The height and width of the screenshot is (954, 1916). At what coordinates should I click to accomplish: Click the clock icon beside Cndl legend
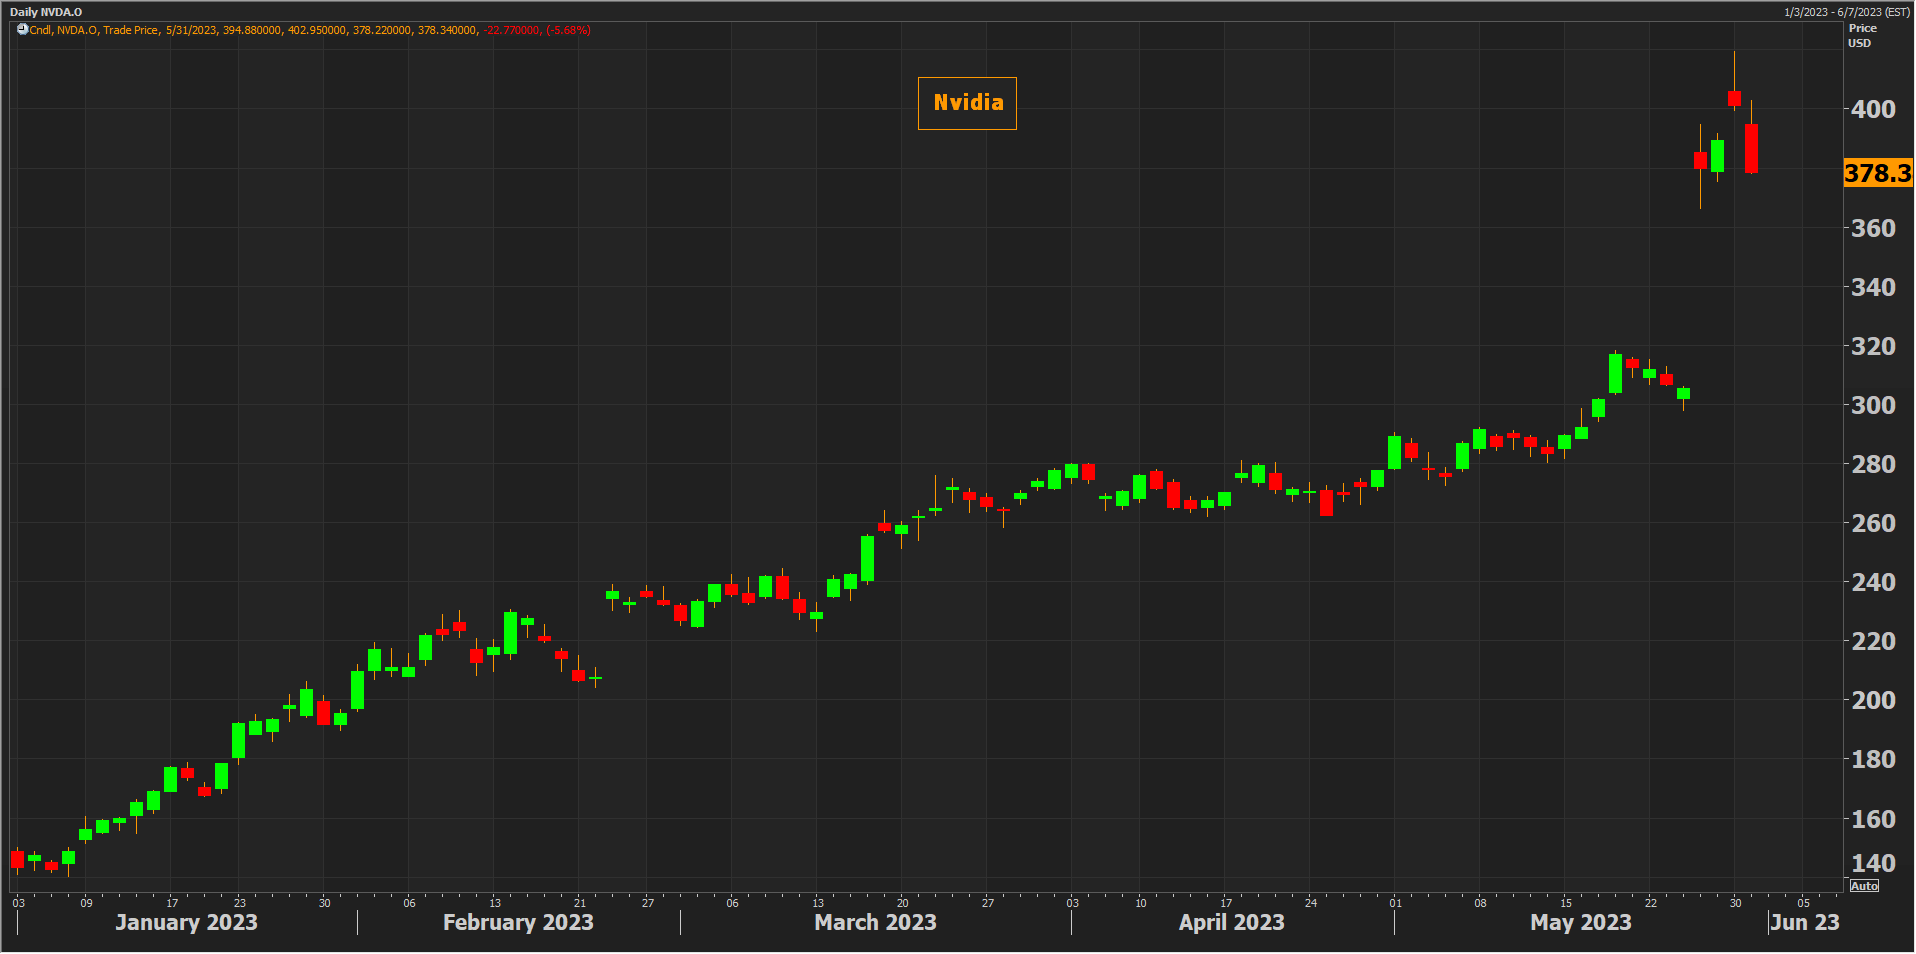pos(22,30)
